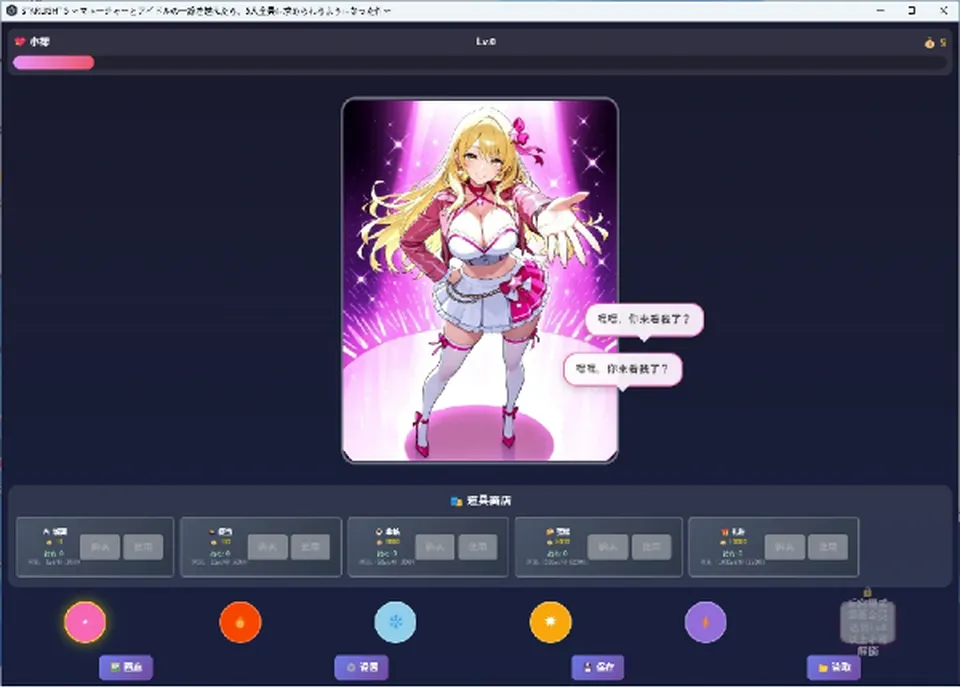Viewport: 960px width, 688px height.
Task: Select the orange-red flame circle action
Action: 240,622
